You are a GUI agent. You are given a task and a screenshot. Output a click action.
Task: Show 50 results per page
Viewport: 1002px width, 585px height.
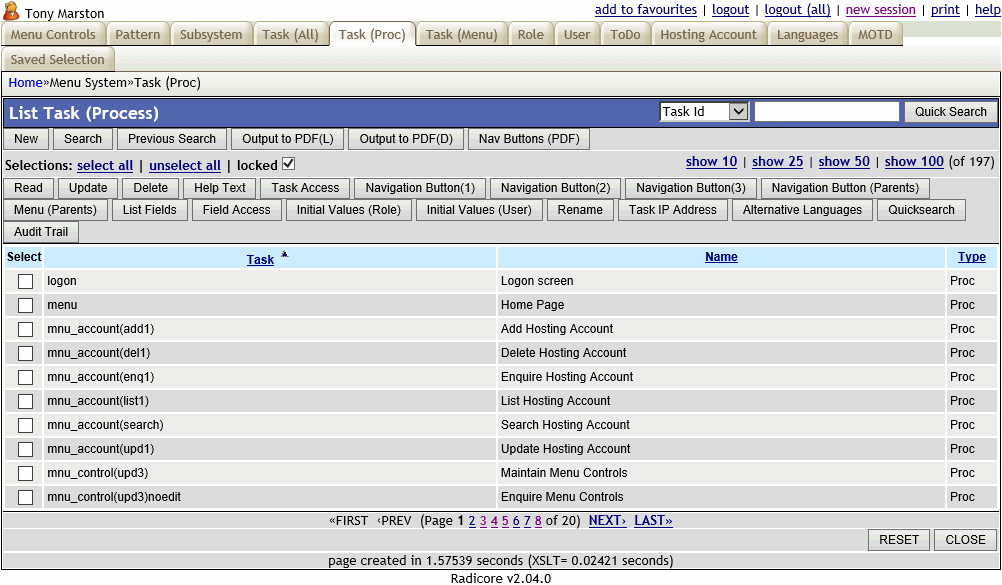coord(843,161)
